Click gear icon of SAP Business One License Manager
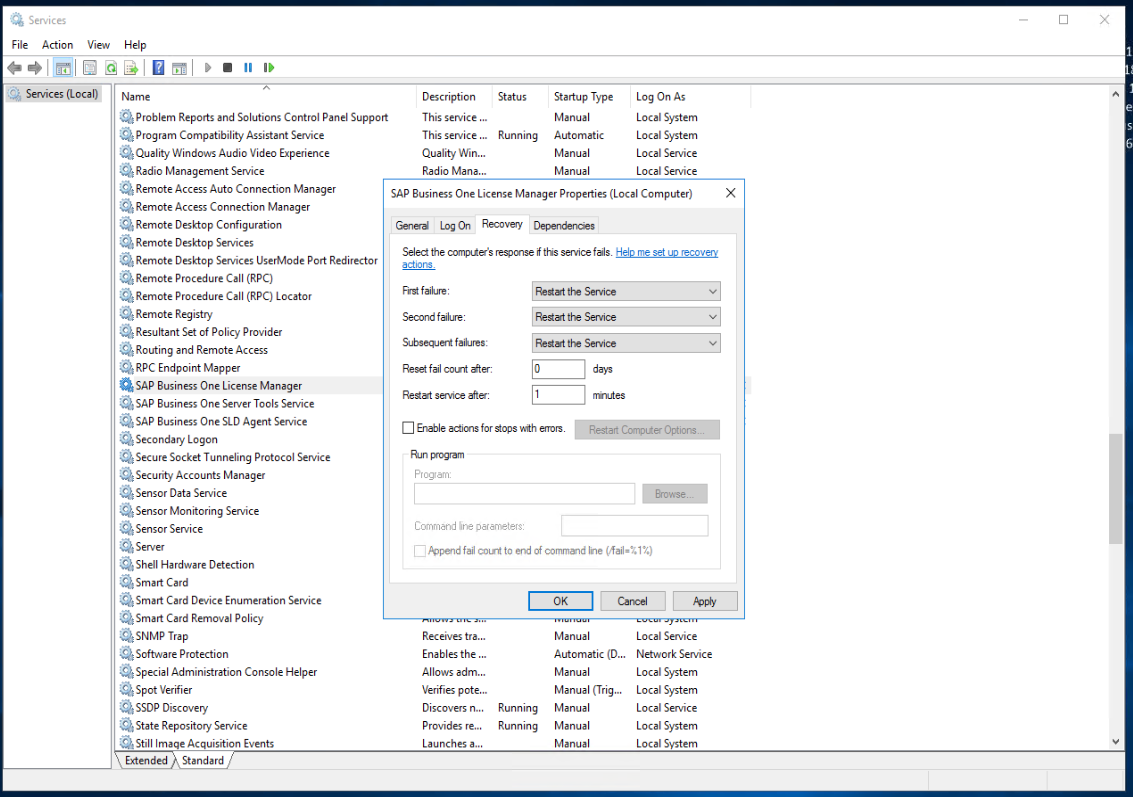The height and width of the screenshot is (797, 1133). pyautogui.click(x=126, y=385)
